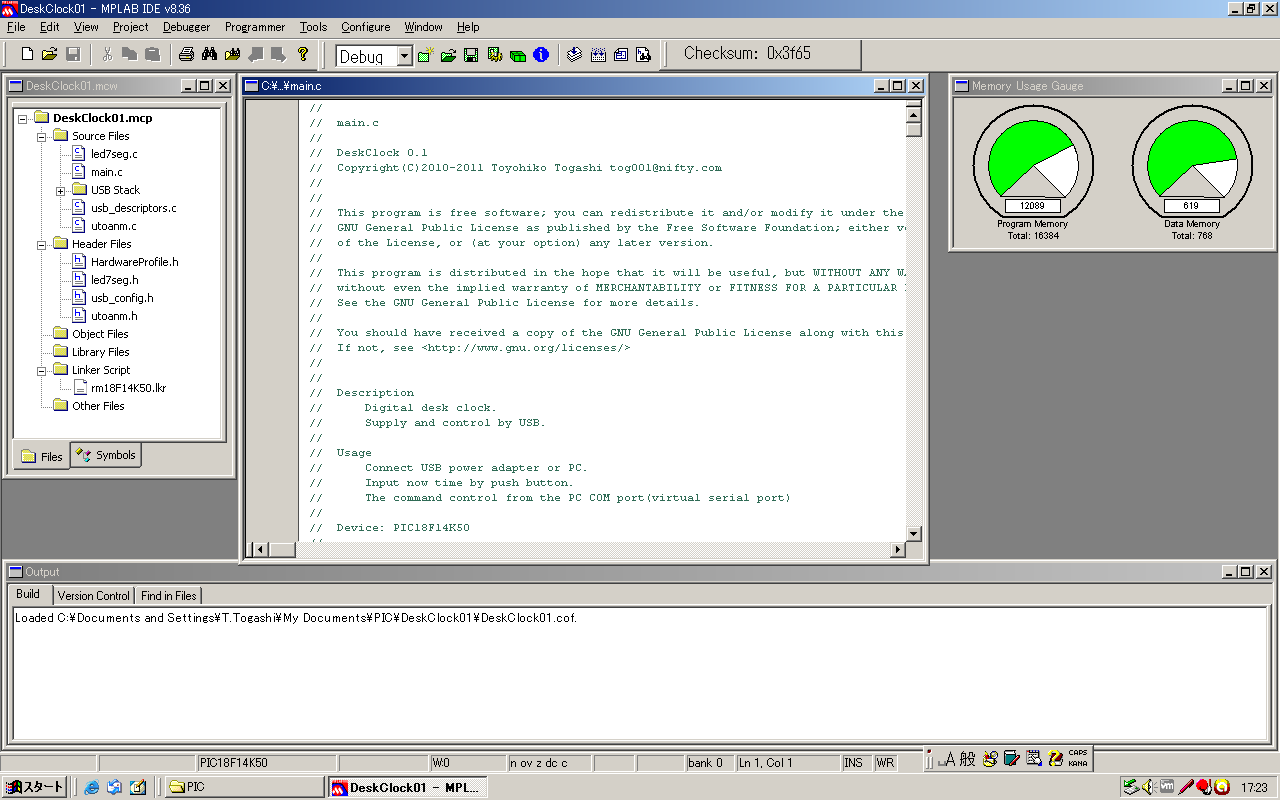1280x800 pixels.
Task: Click the Windows Start button
Action: point(34,787)
